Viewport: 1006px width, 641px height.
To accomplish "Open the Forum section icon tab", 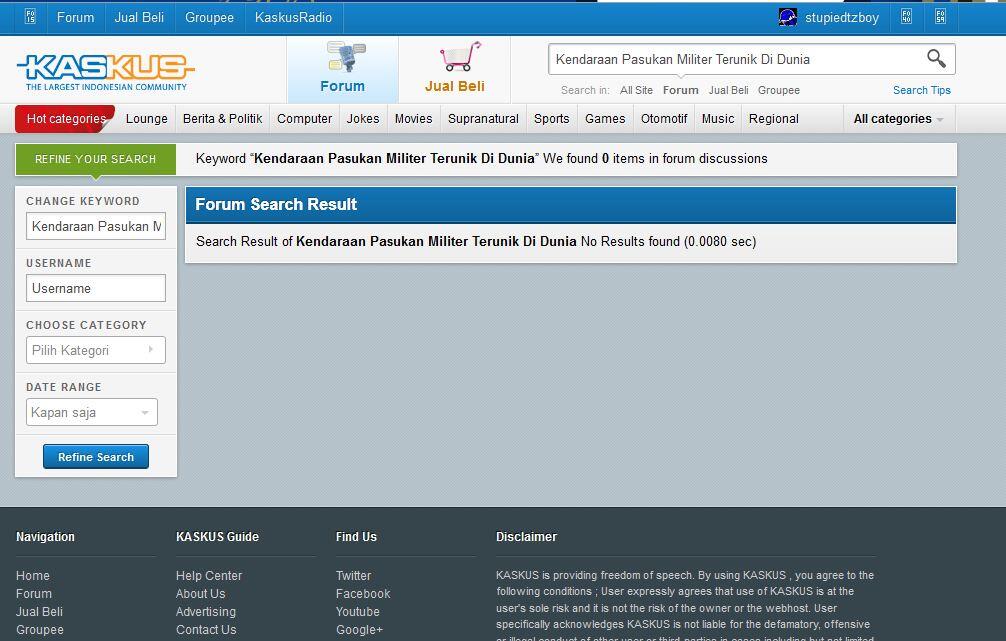I will pyautogui.click(x=343, y=69).
